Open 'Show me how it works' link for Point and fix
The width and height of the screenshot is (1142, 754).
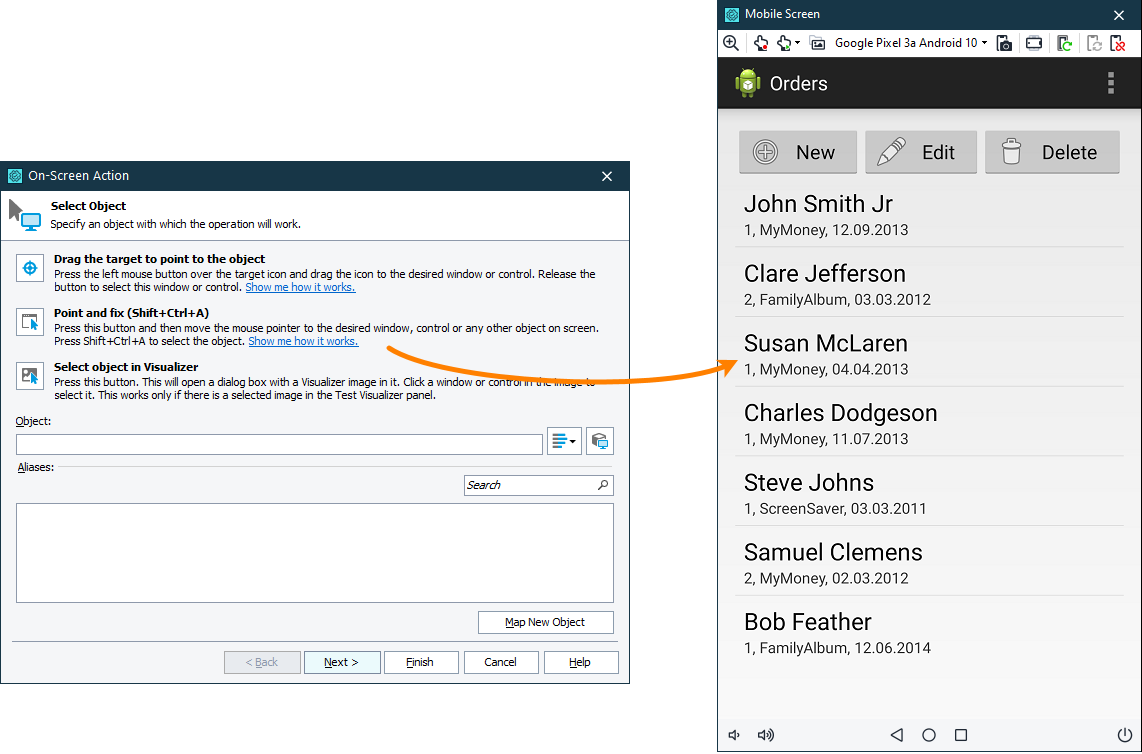pyautogui.click(x=303, y=341)
